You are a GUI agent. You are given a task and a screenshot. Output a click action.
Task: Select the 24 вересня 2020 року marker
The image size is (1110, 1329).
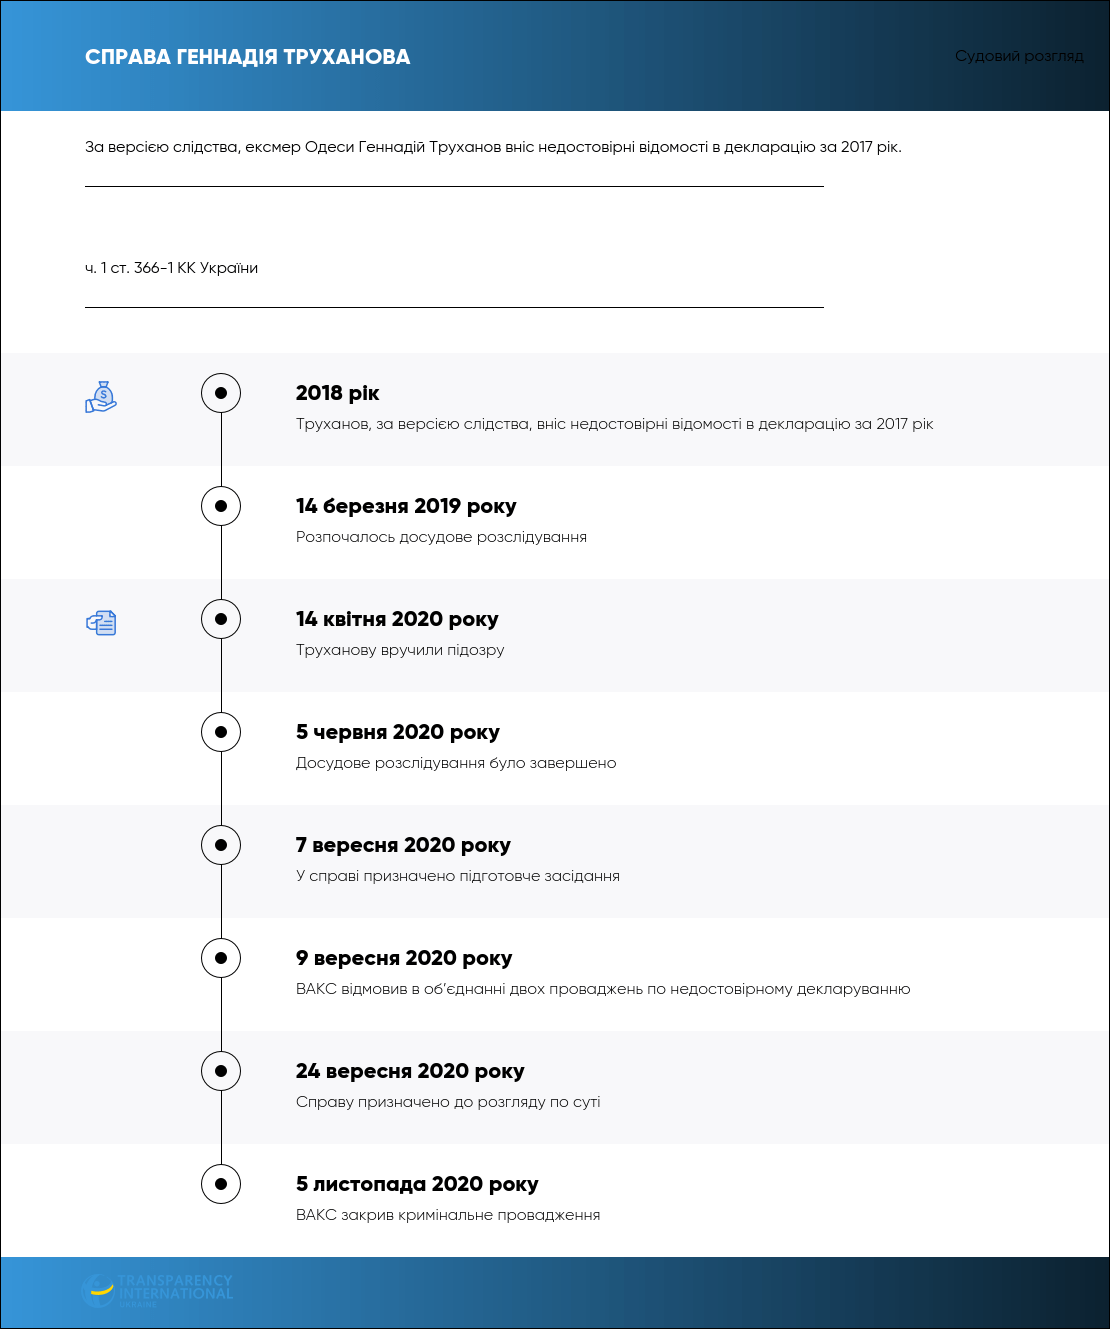pyautogui.click(x=221, y=1071)
